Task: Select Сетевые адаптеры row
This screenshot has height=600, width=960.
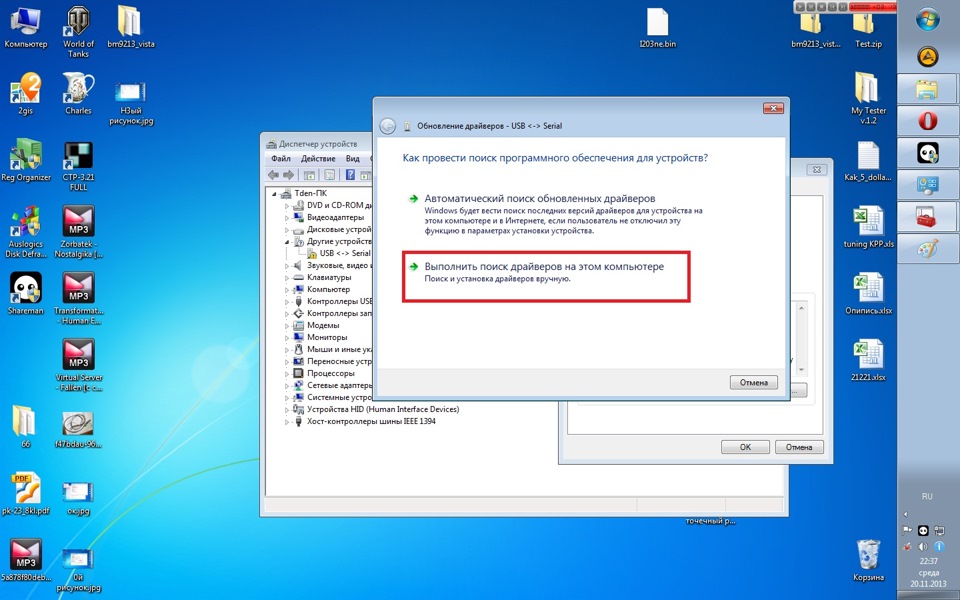Action: 339,385
